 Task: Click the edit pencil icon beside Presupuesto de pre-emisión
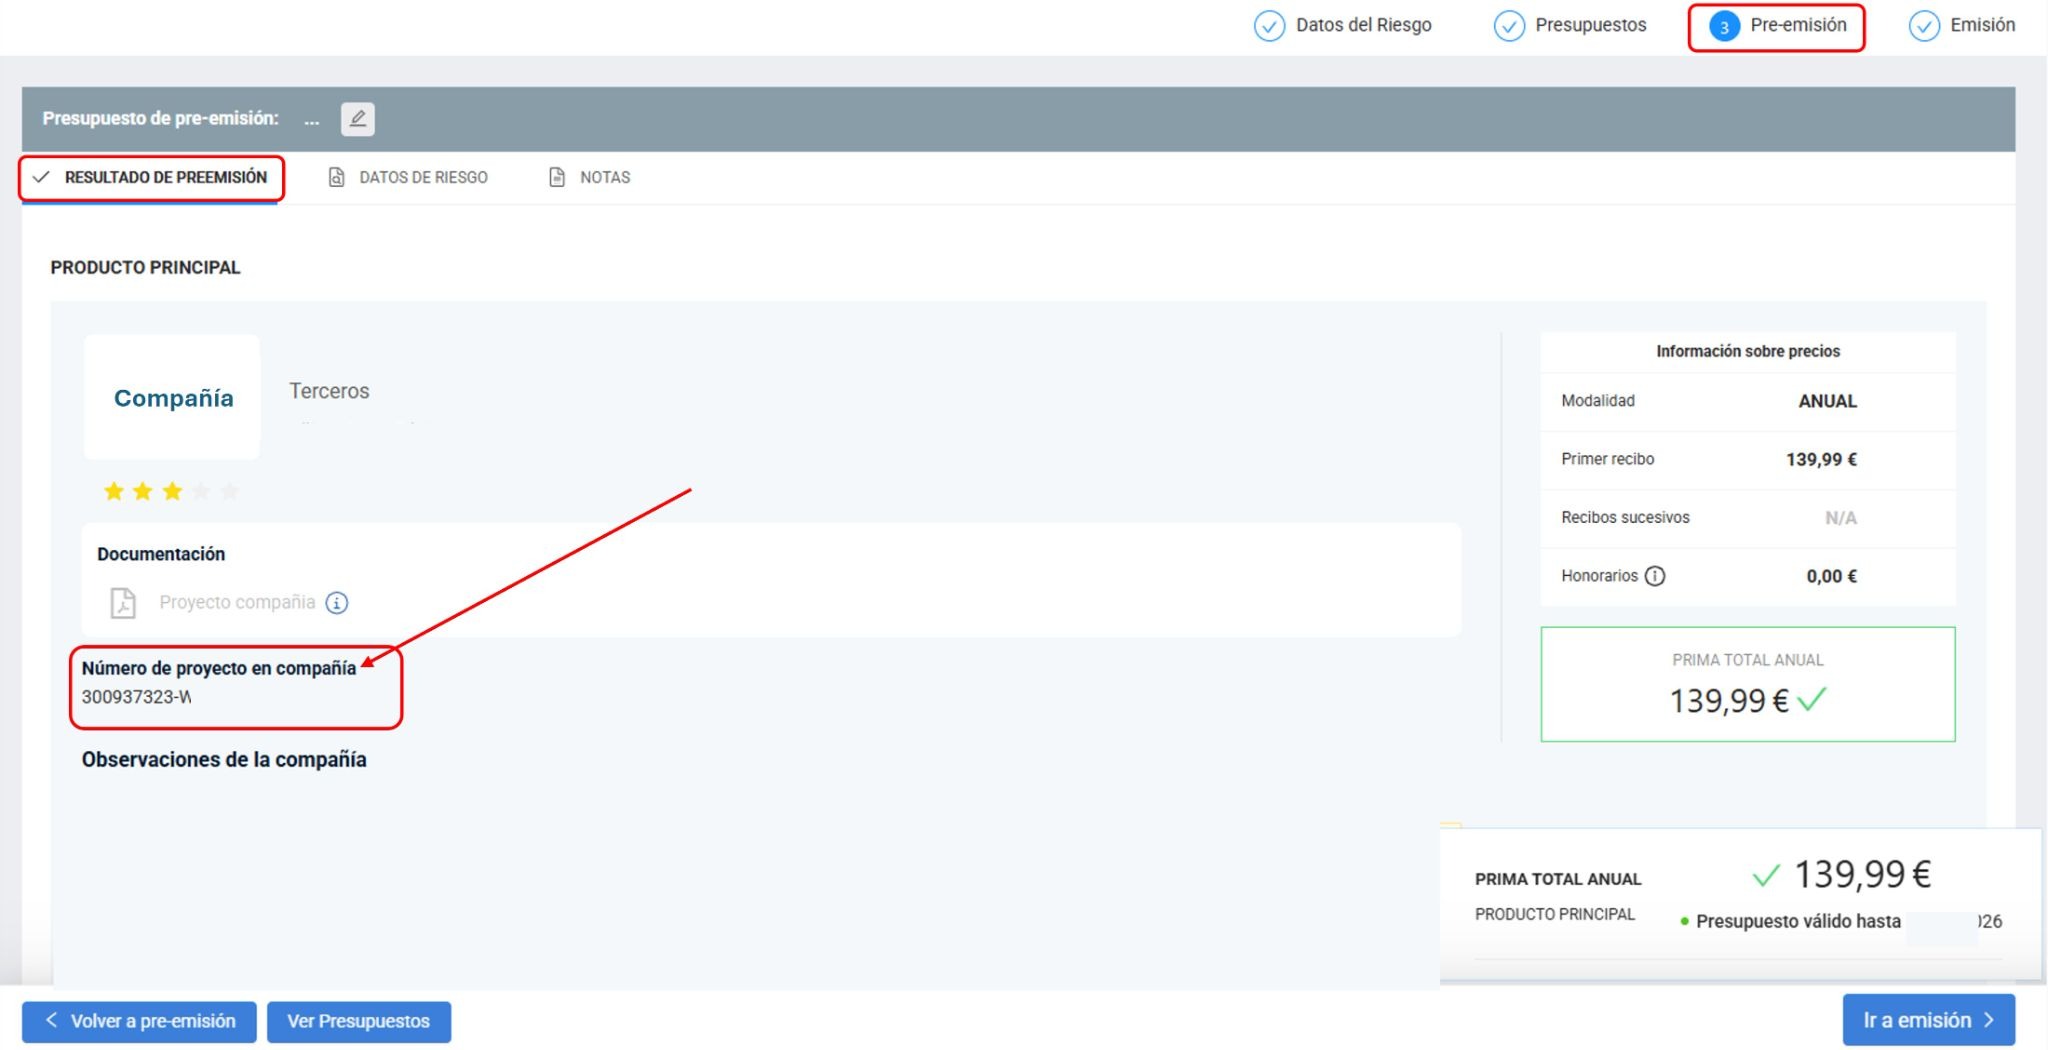pyautogui.click(x=357, y=119)
